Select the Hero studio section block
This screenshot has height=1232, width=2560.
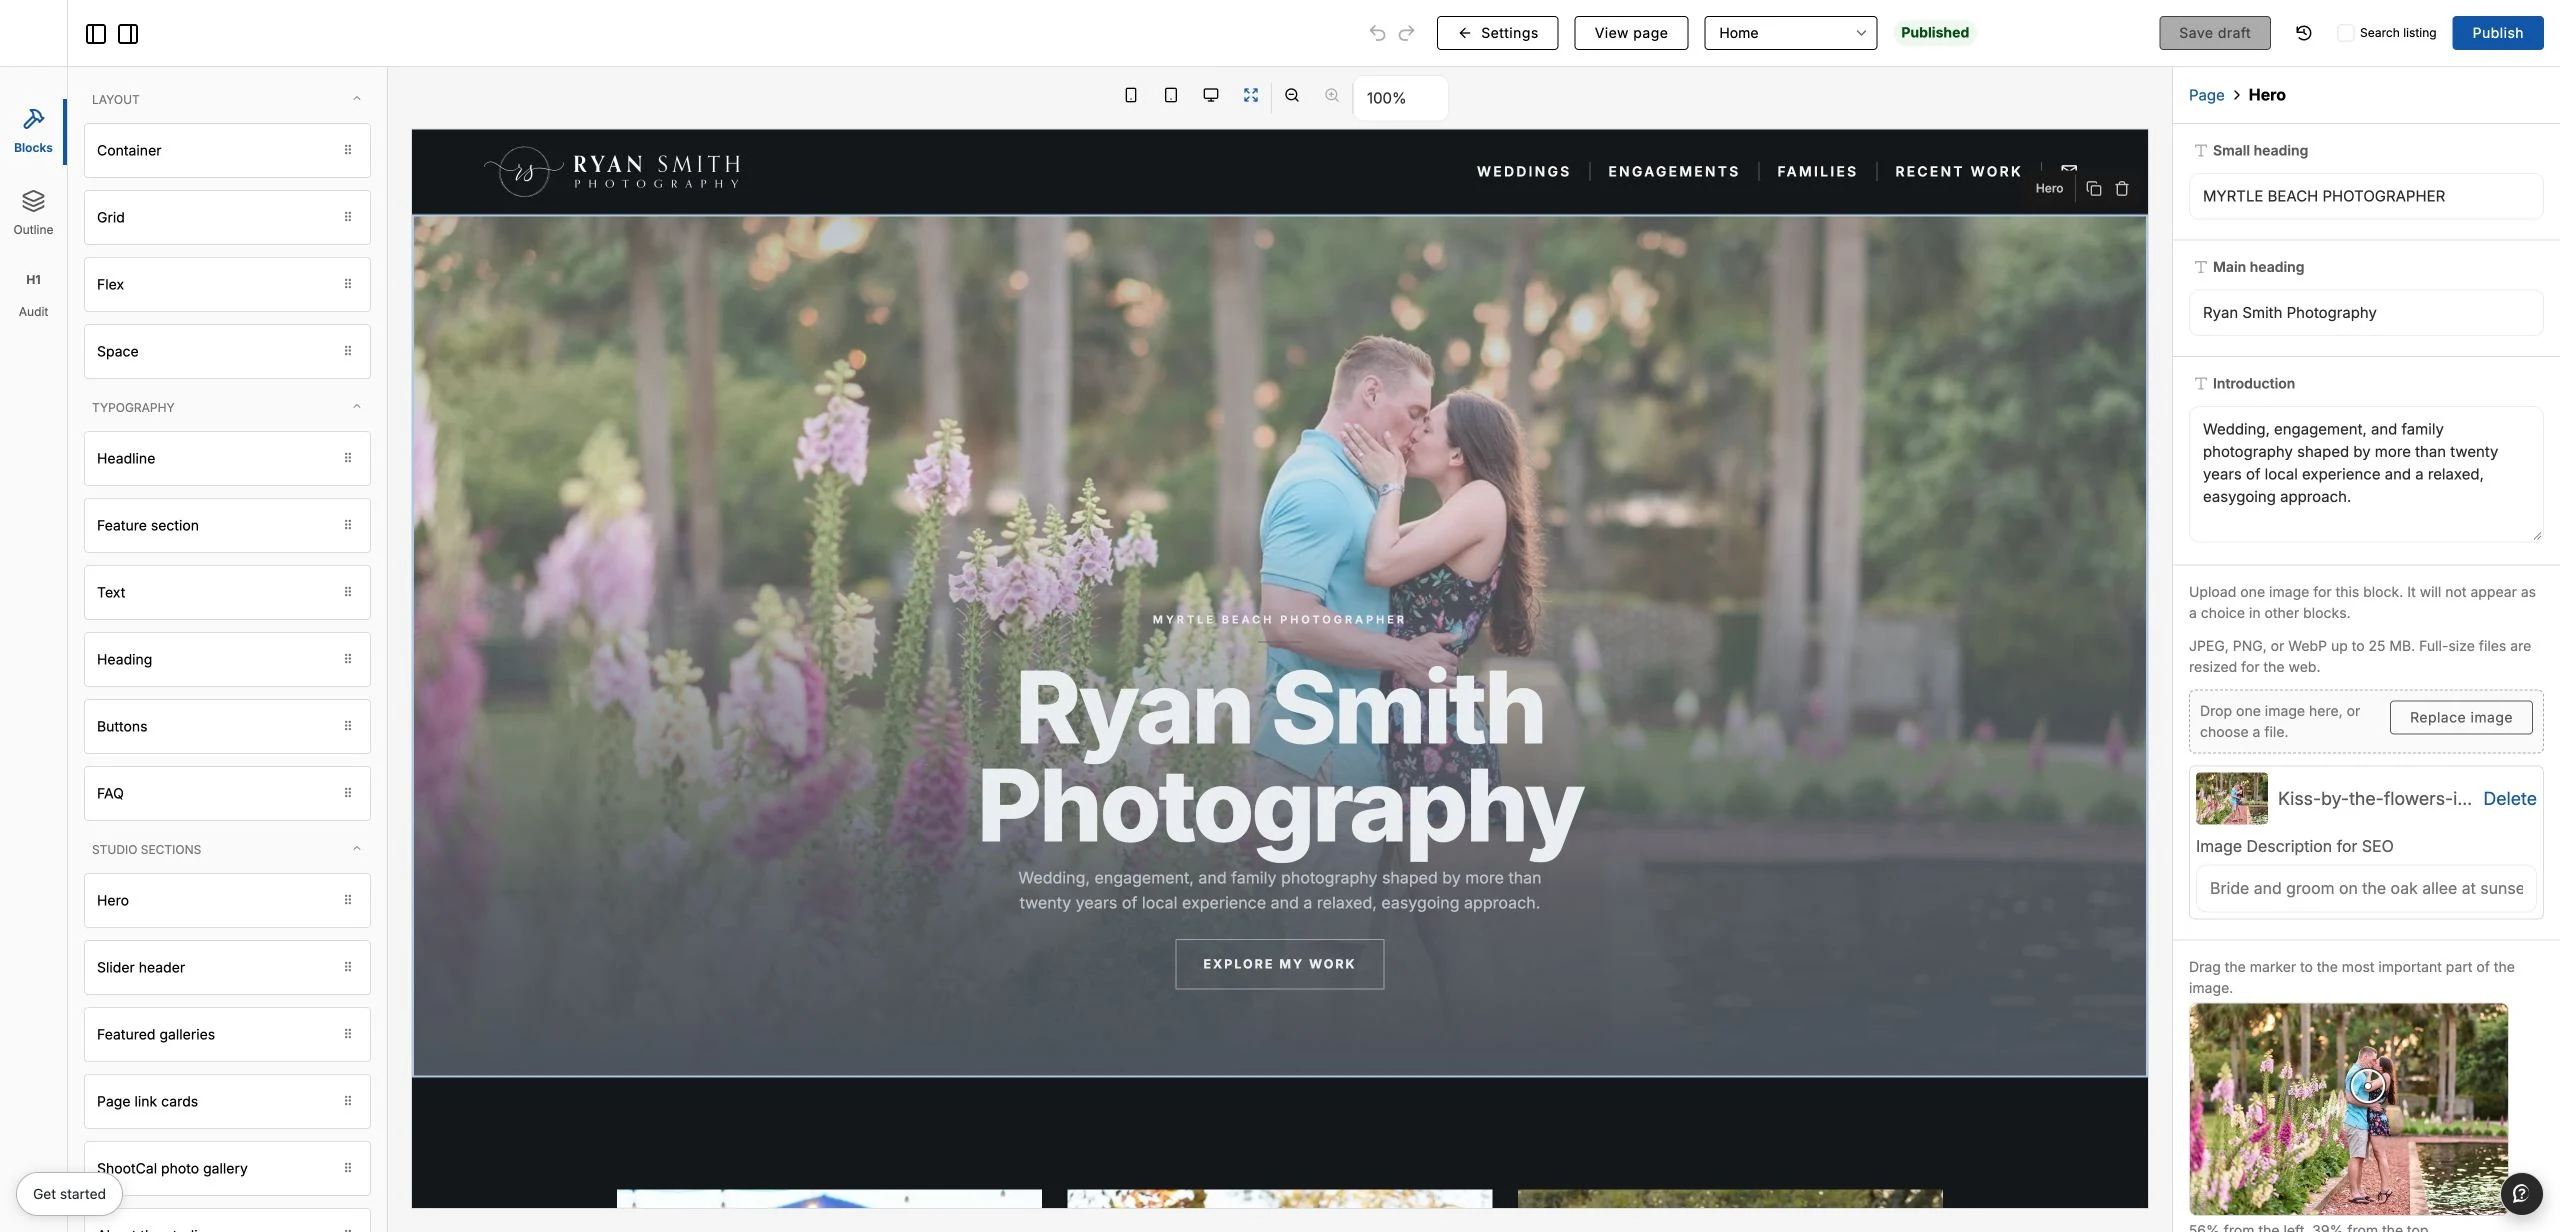coord(227,900)
